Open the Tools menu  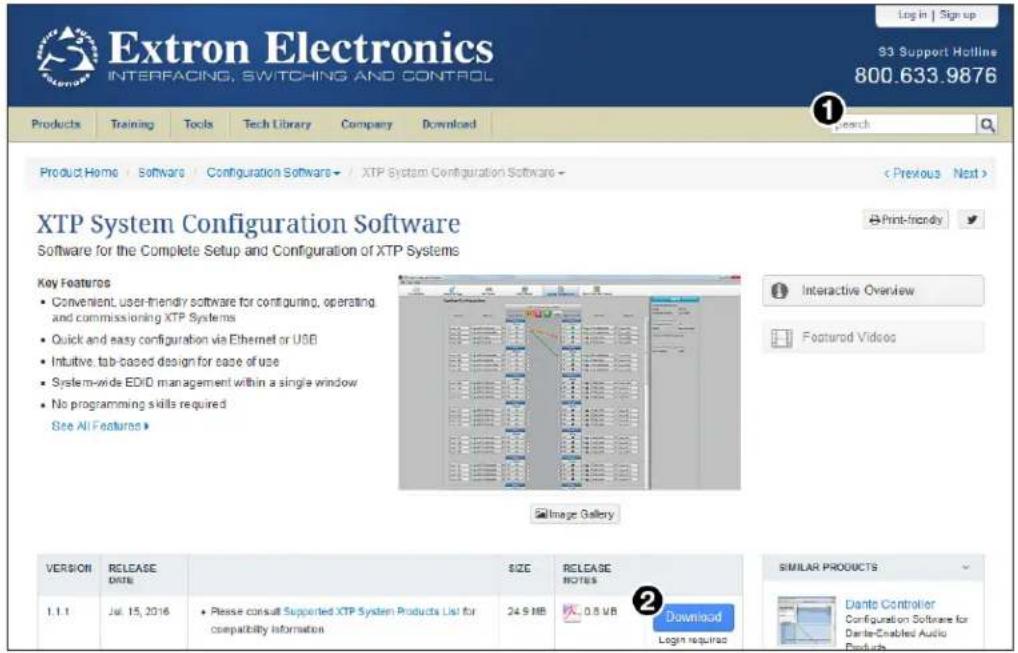[x=198, y=124]
